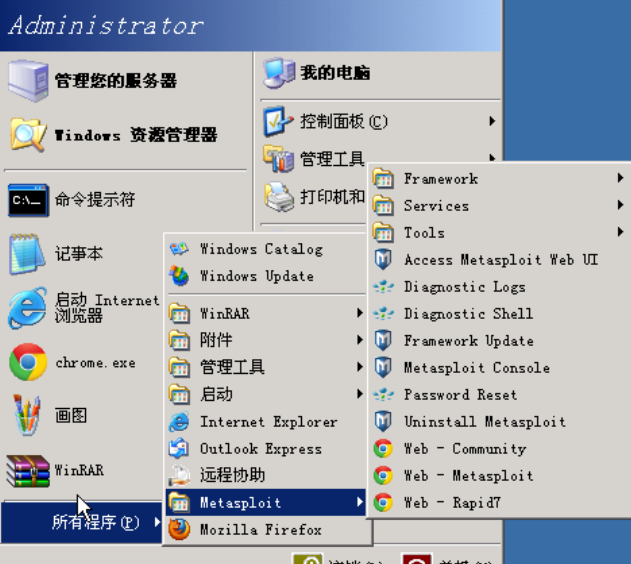Expand the 管理工具 programs submenu arrow

359,366
